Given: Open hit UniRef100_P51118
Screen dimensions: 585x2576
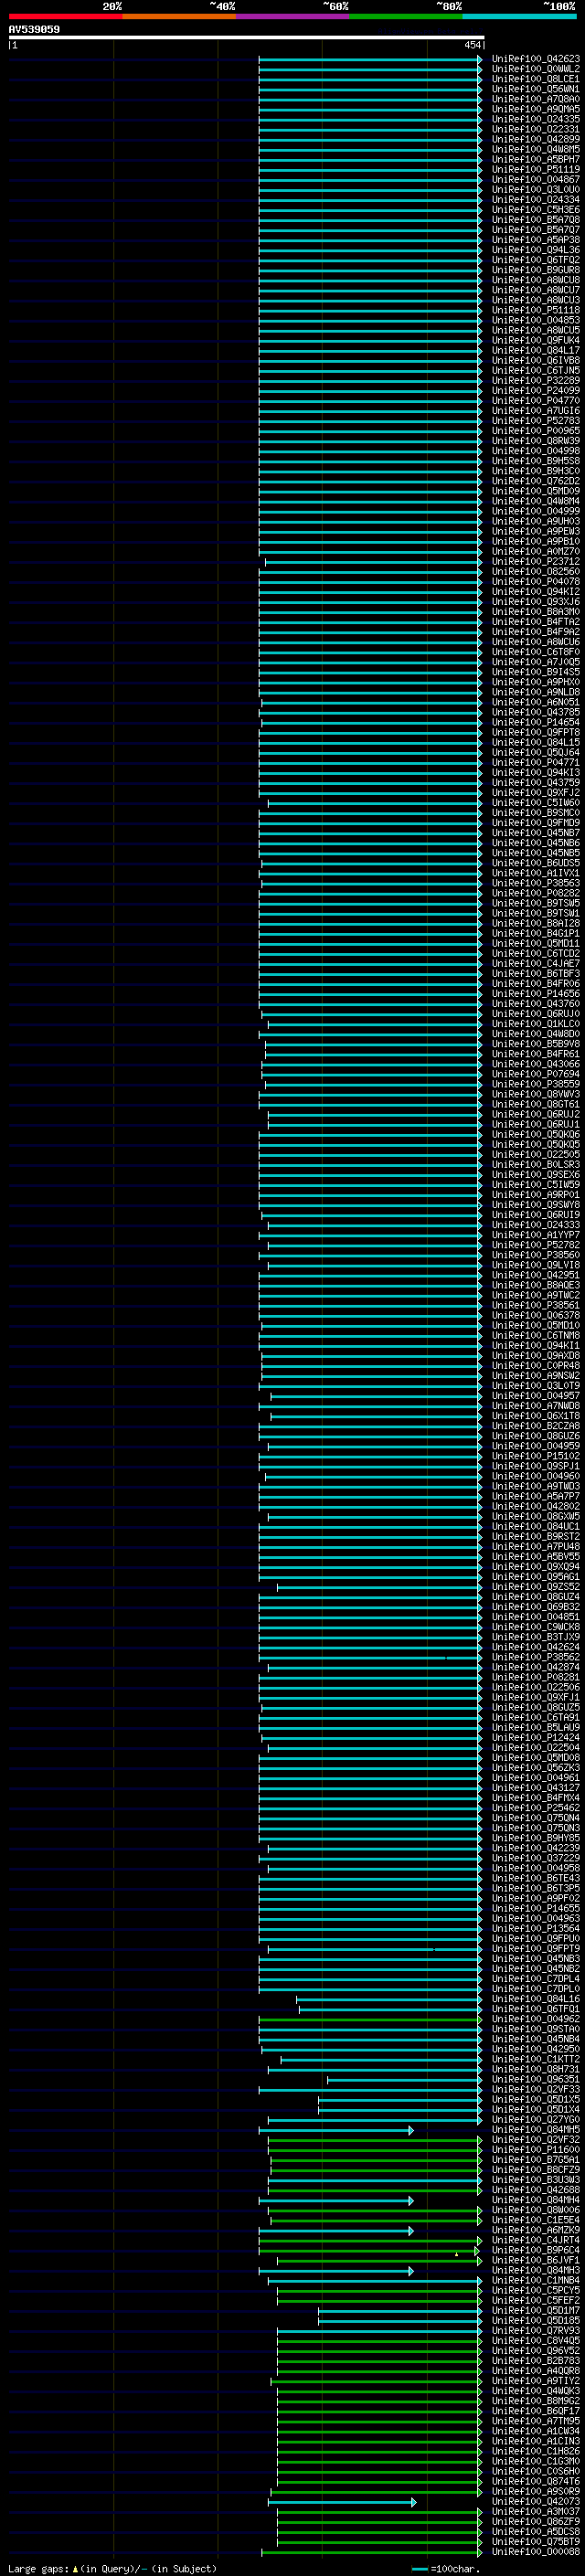Looking at the screenshot, I should pyautogui.click(x=536, y=310).
